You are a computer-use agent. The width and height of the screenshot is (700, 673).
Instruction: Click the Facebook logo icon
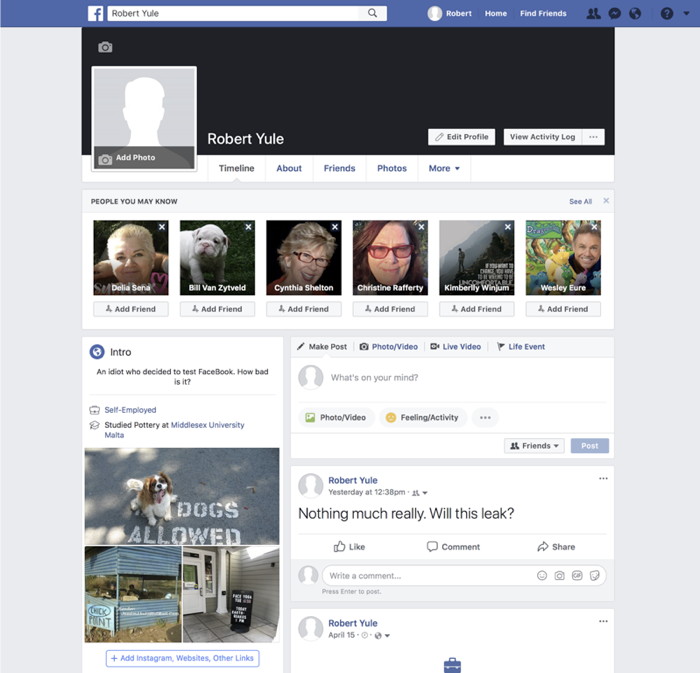click(x=96, y=13)
